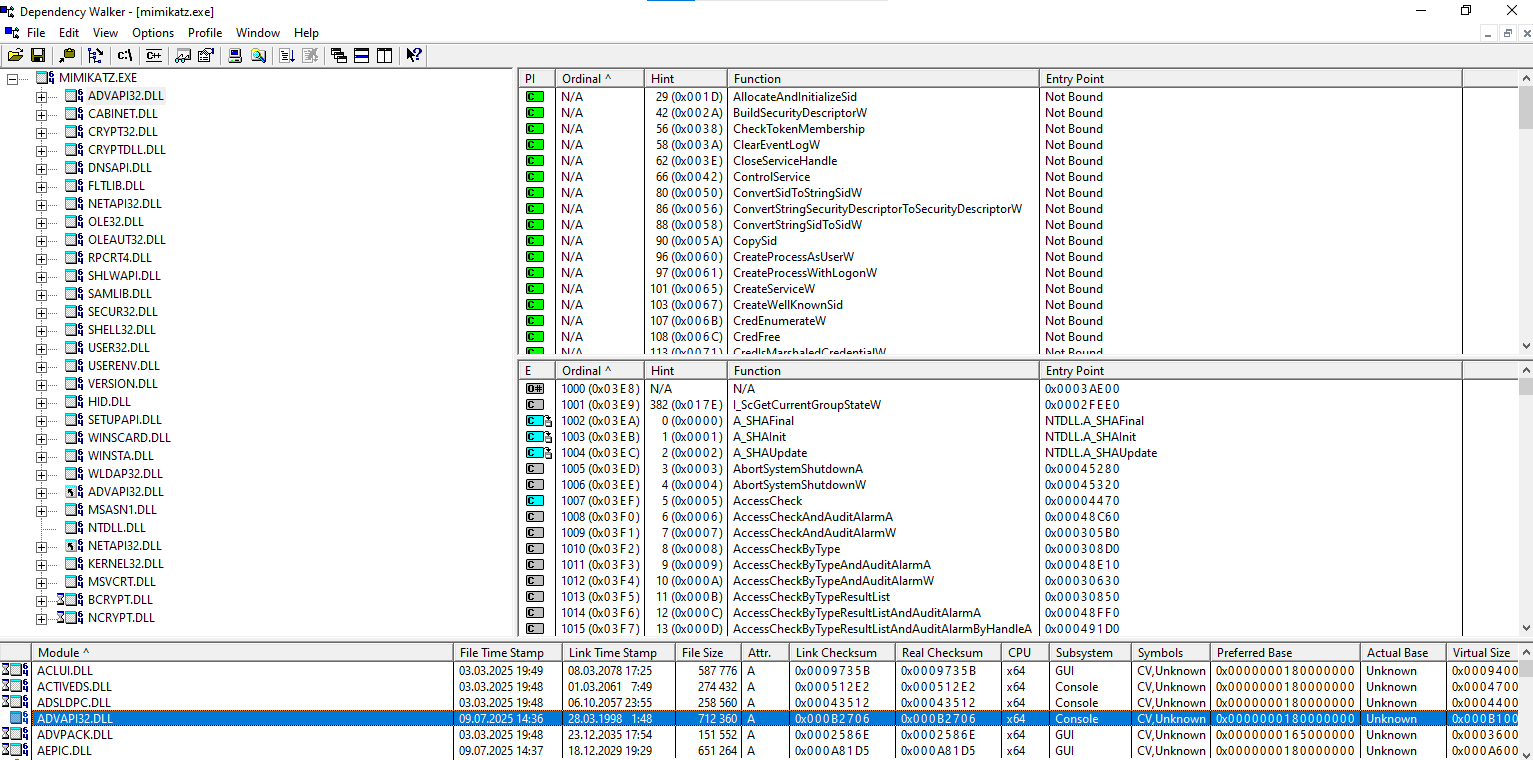Viewport: 1533px width, 760px height.
Task: Expand the SHELL32.DLL tree node
Action: [x=41, y=330]
